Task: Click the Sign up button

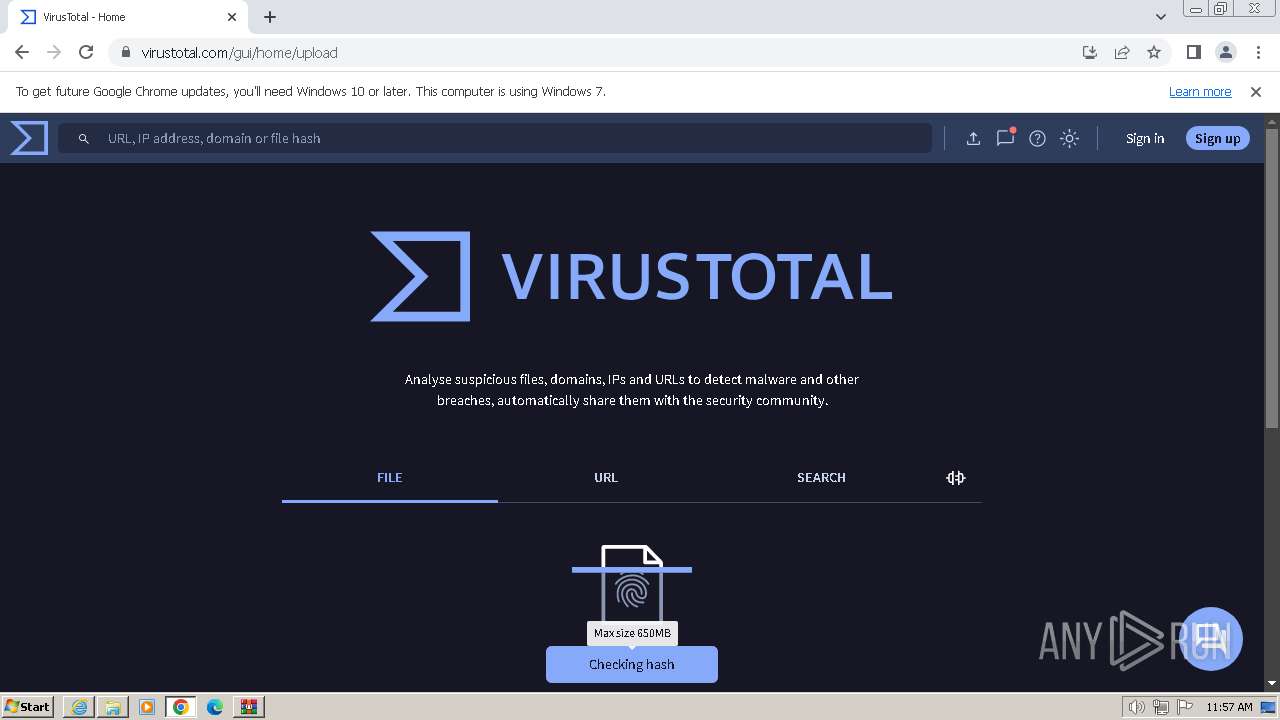Action: tap(1217, 139)
